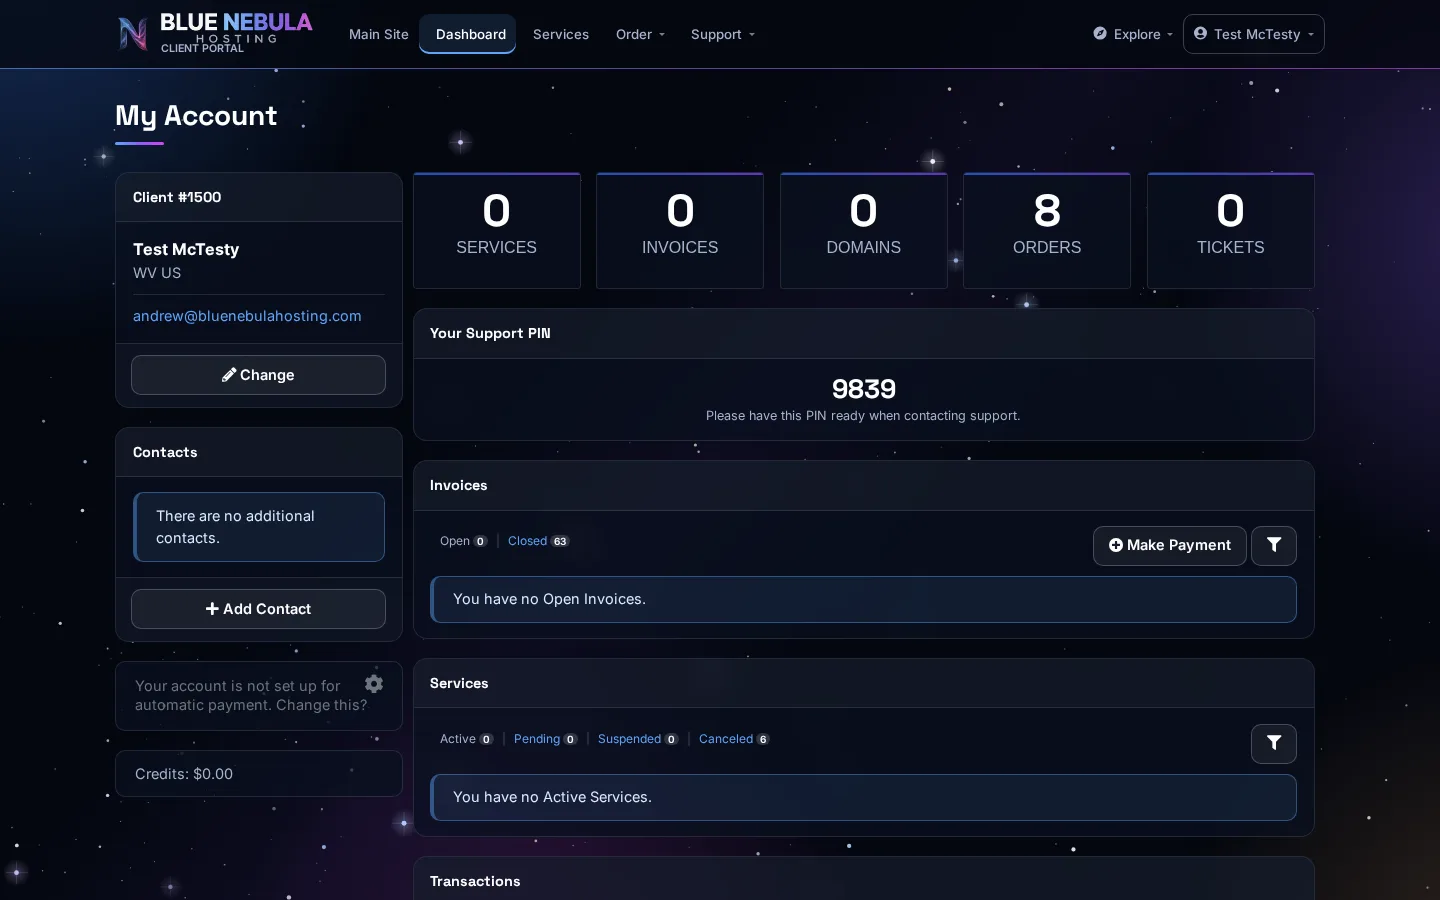Image resolution: width=1440 pixels, height=900 pixels.
Task: Show Closed invoices tab
Action: tap(538, 541)
